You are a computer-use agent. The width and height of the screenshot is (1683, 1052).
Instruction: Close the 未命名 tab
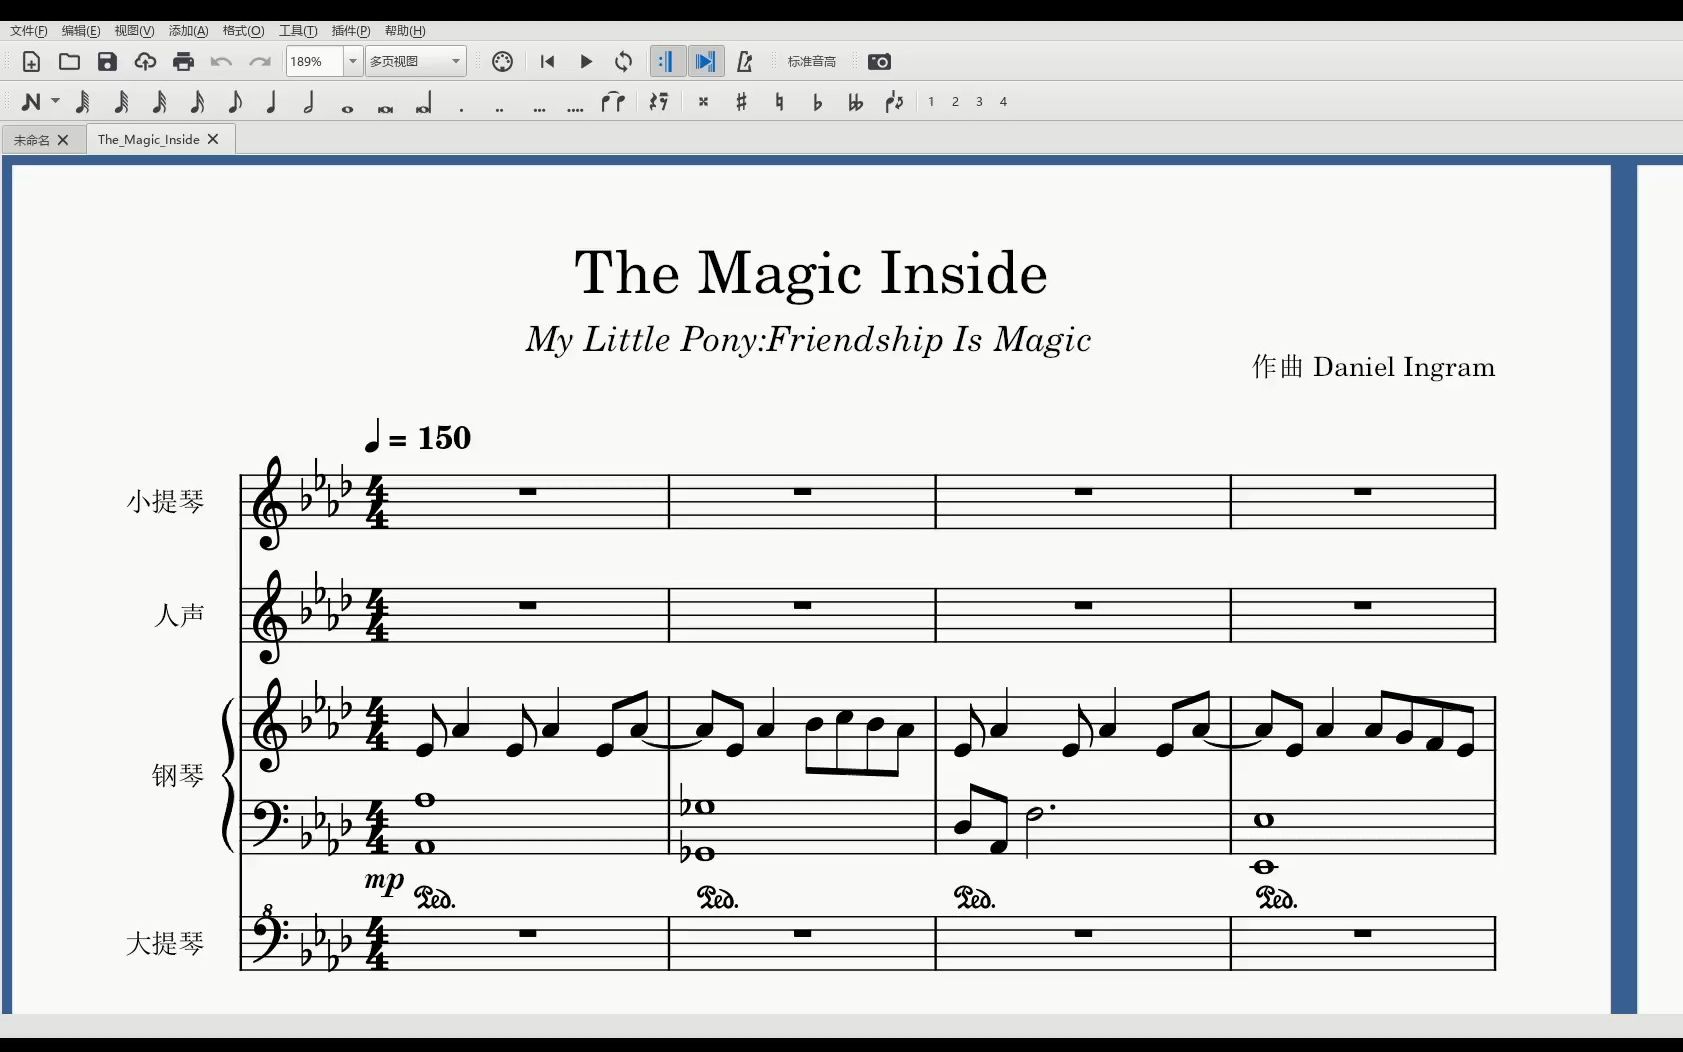[63, 140]
